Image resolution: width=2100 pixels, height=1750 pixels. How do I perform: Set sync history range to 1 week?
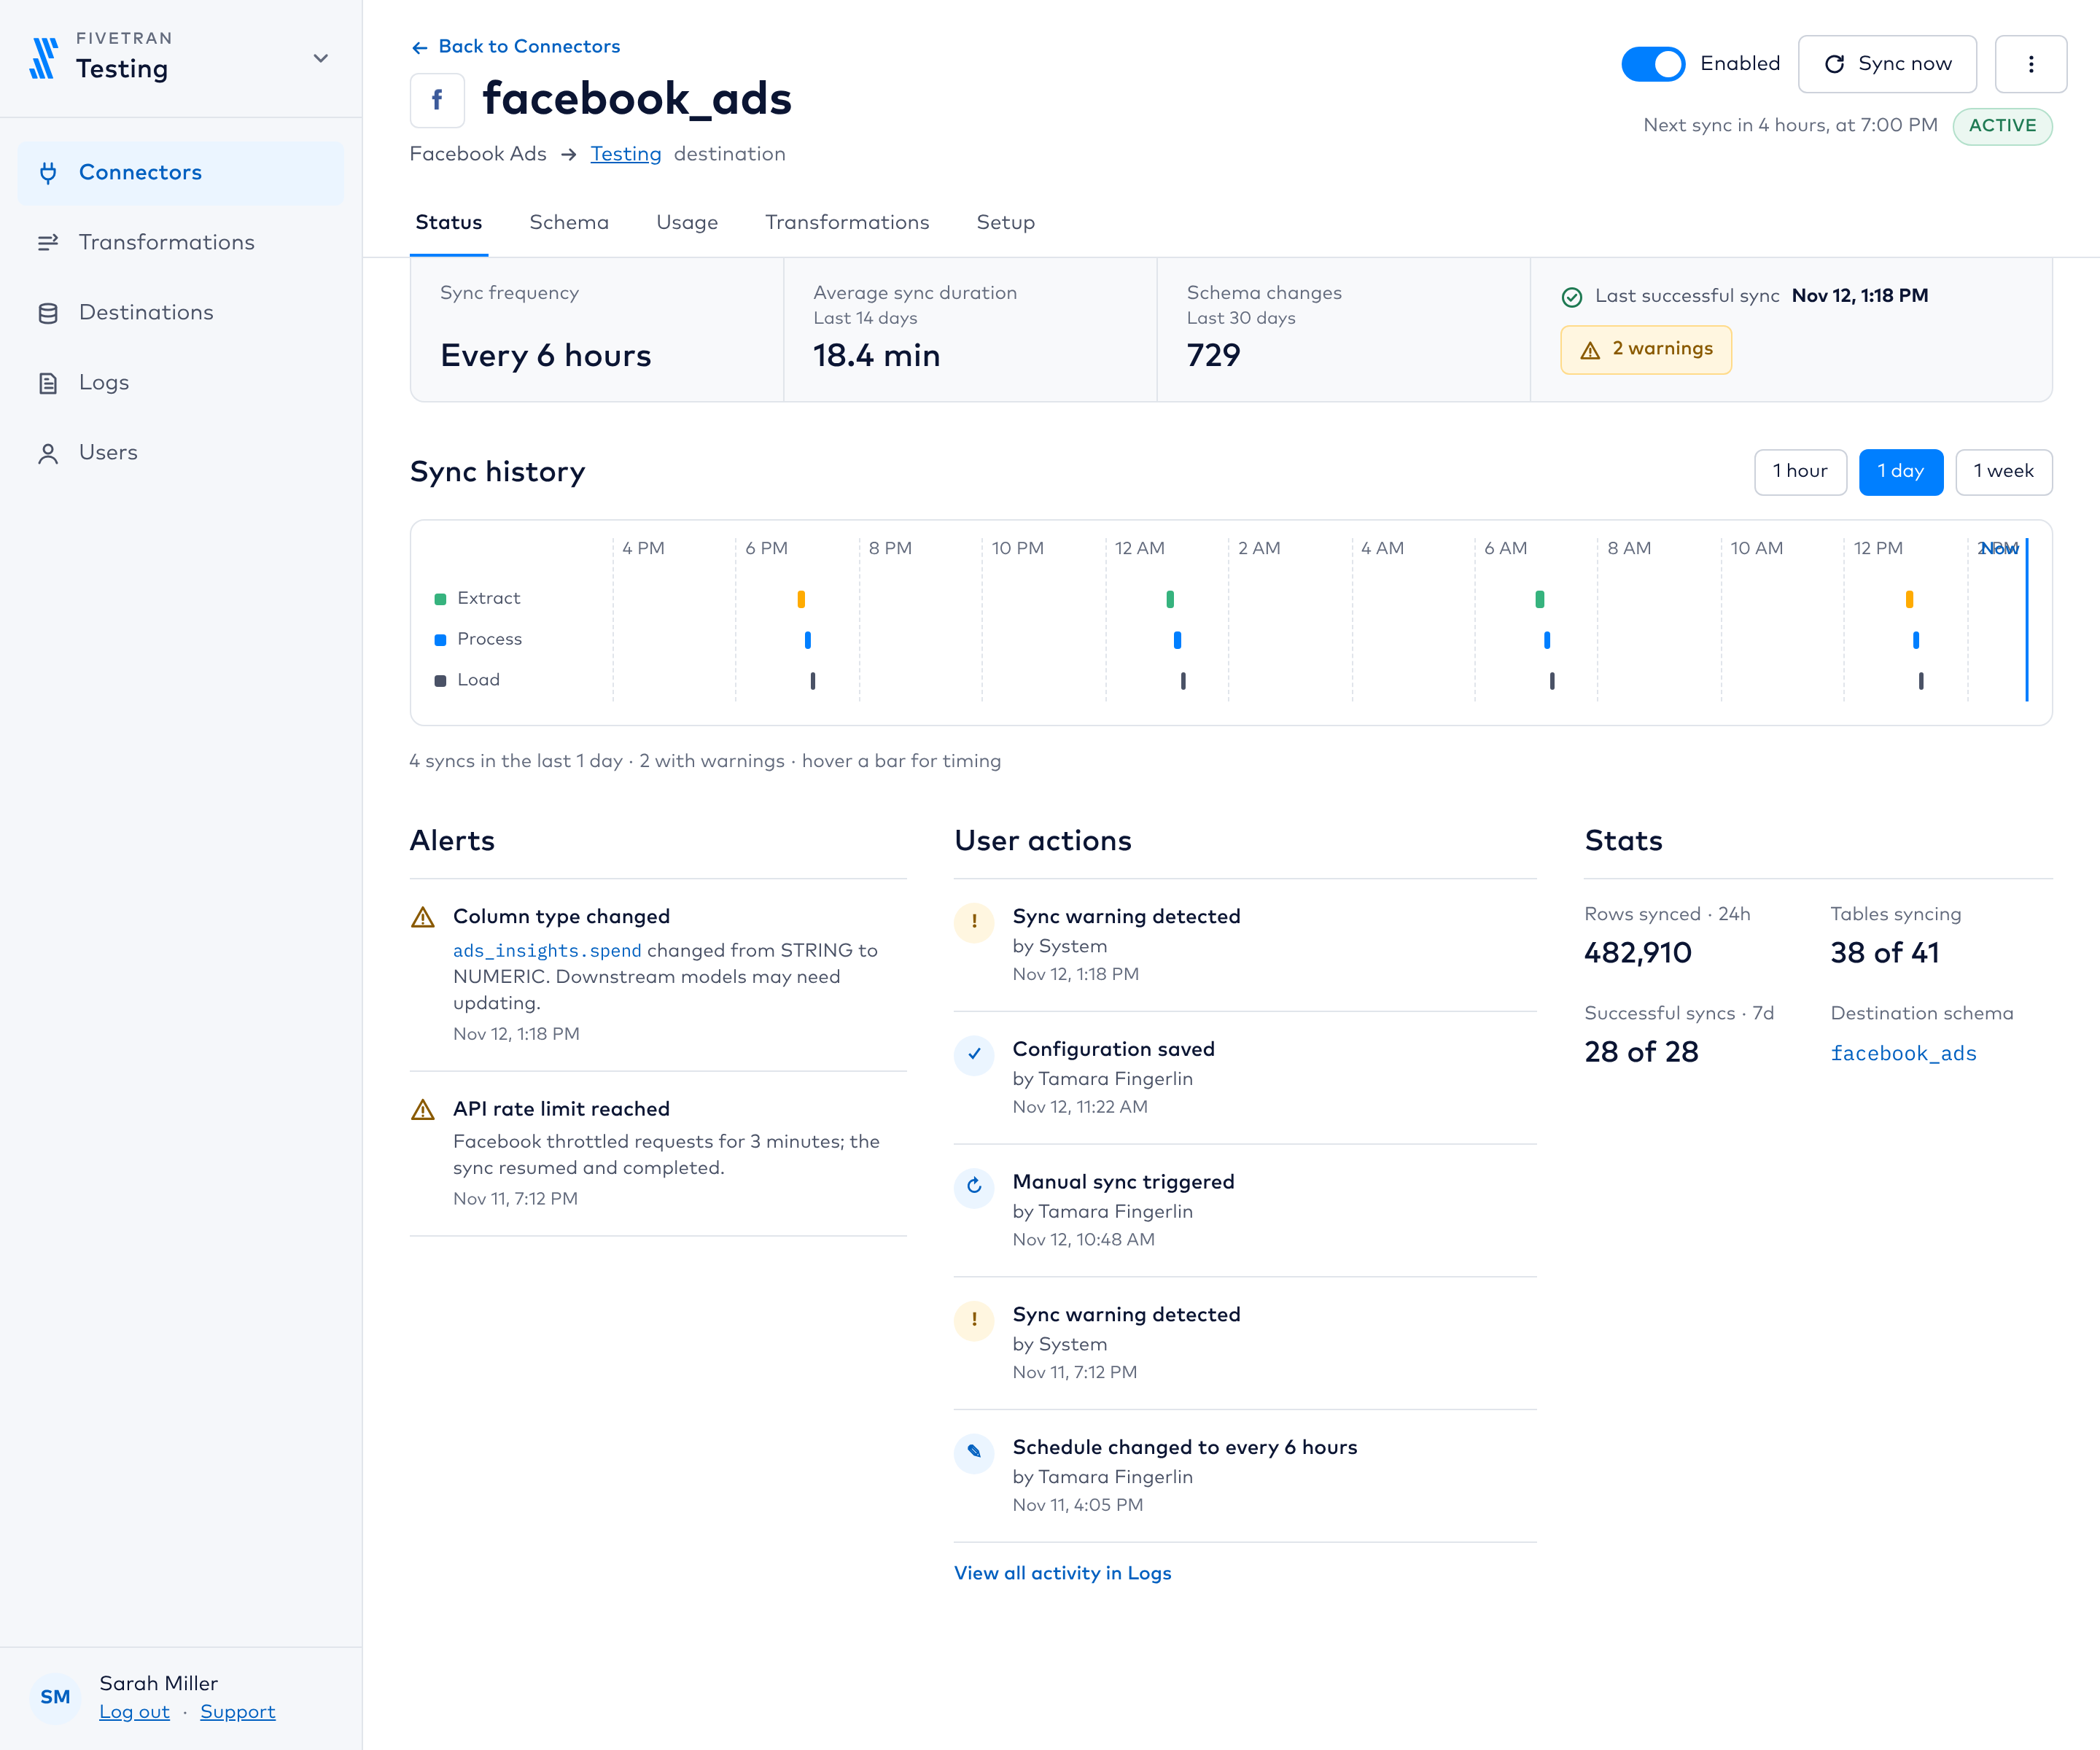tap(2003, 472)
